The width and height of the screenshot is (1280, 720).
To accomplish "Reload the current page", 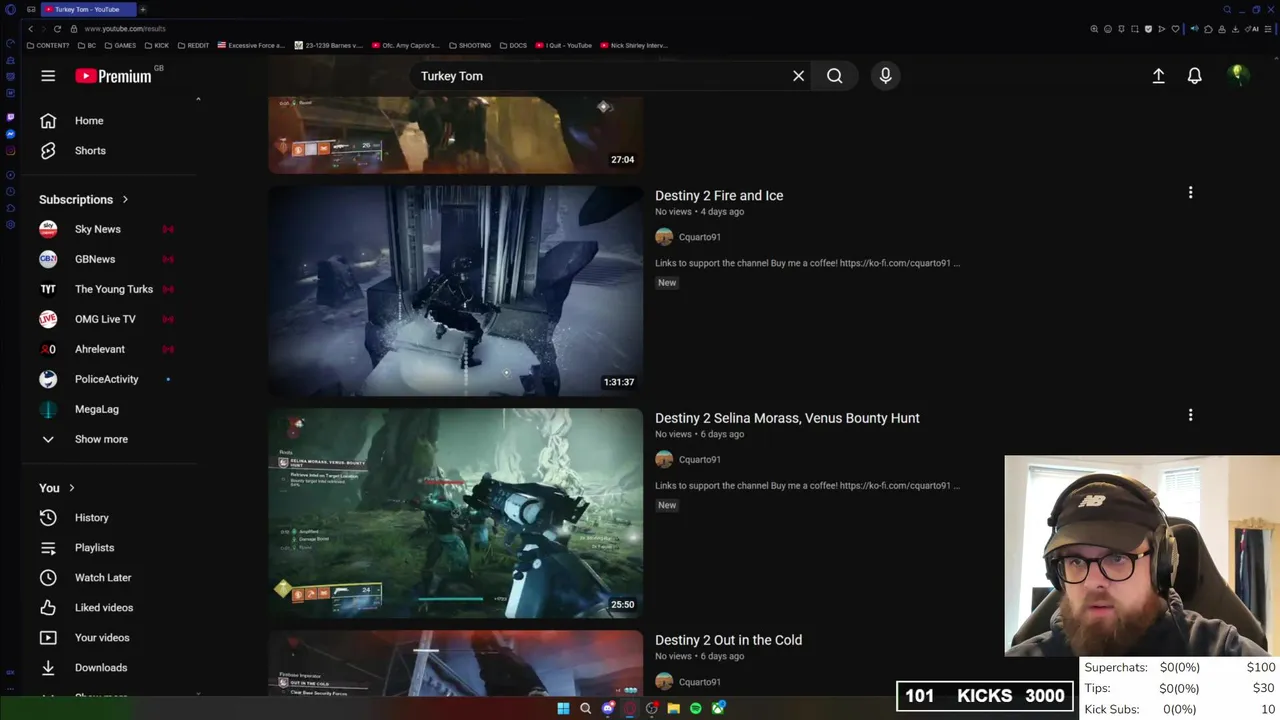I will coord(57,29).
